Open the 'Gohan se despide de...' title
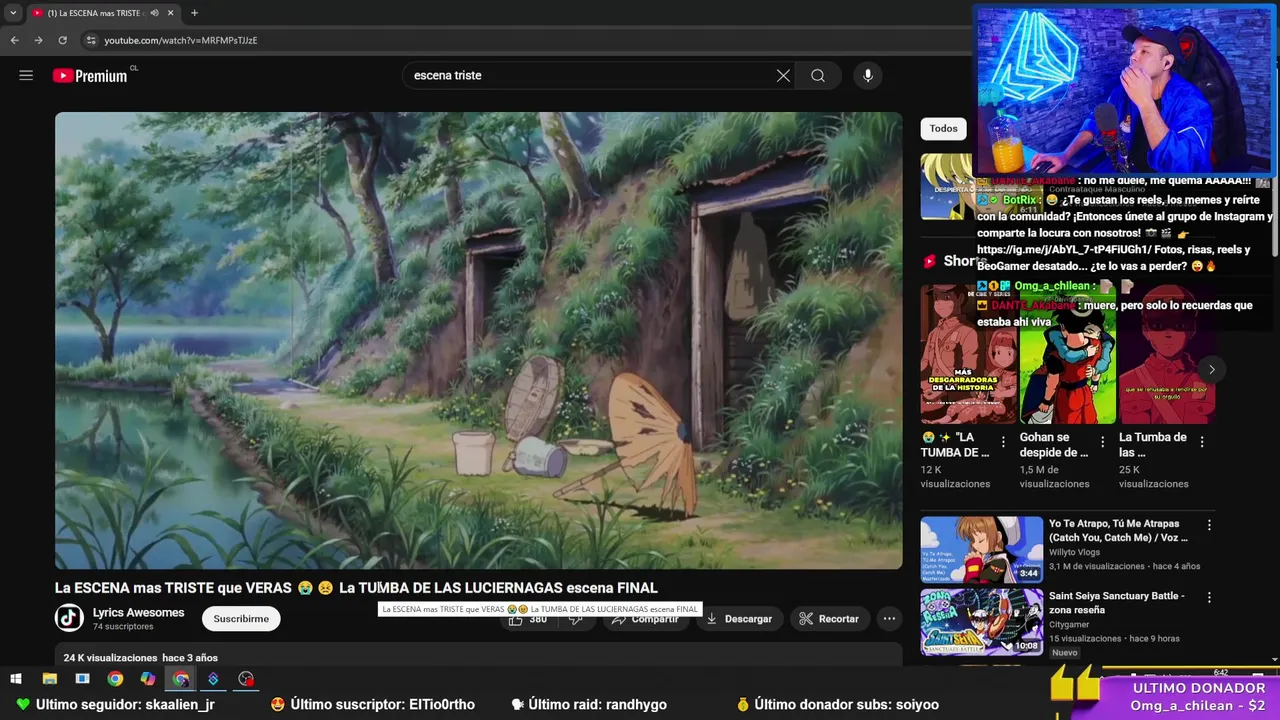This screenshot has height=720, width=1280. pyautogui.click(x=1054, y=445)
